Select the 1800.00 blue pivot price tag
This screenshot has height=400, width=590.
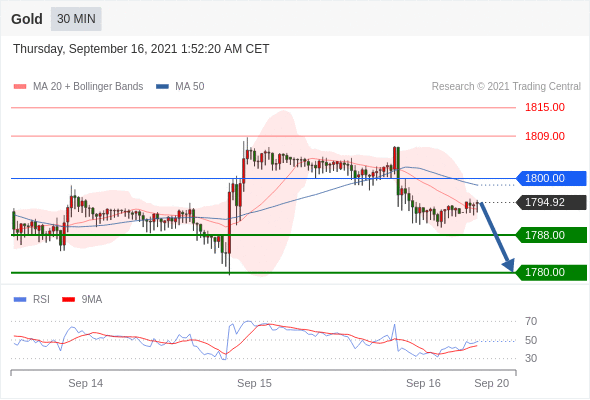coord(551,178)
